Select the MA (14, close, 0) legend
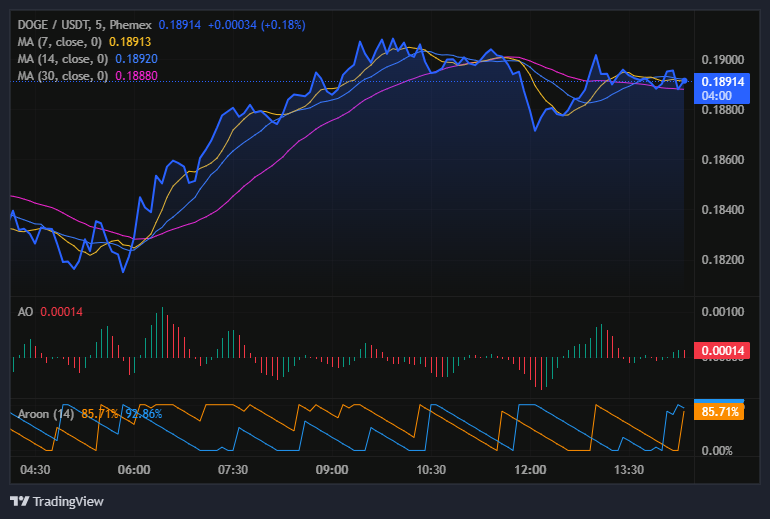Viewport: 770px width, 519px height. (66, 59)
